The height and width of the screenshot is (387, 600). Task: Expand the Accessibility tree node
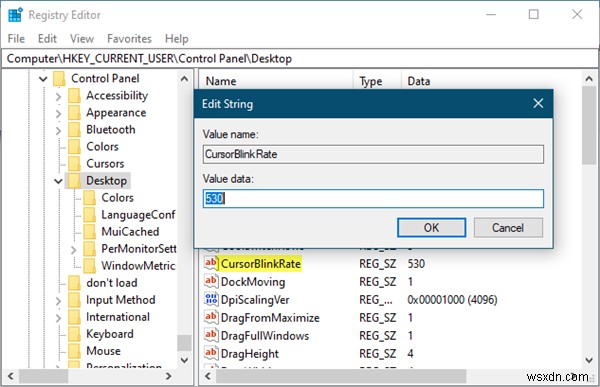pyautogui.click(x=58, y=96)
